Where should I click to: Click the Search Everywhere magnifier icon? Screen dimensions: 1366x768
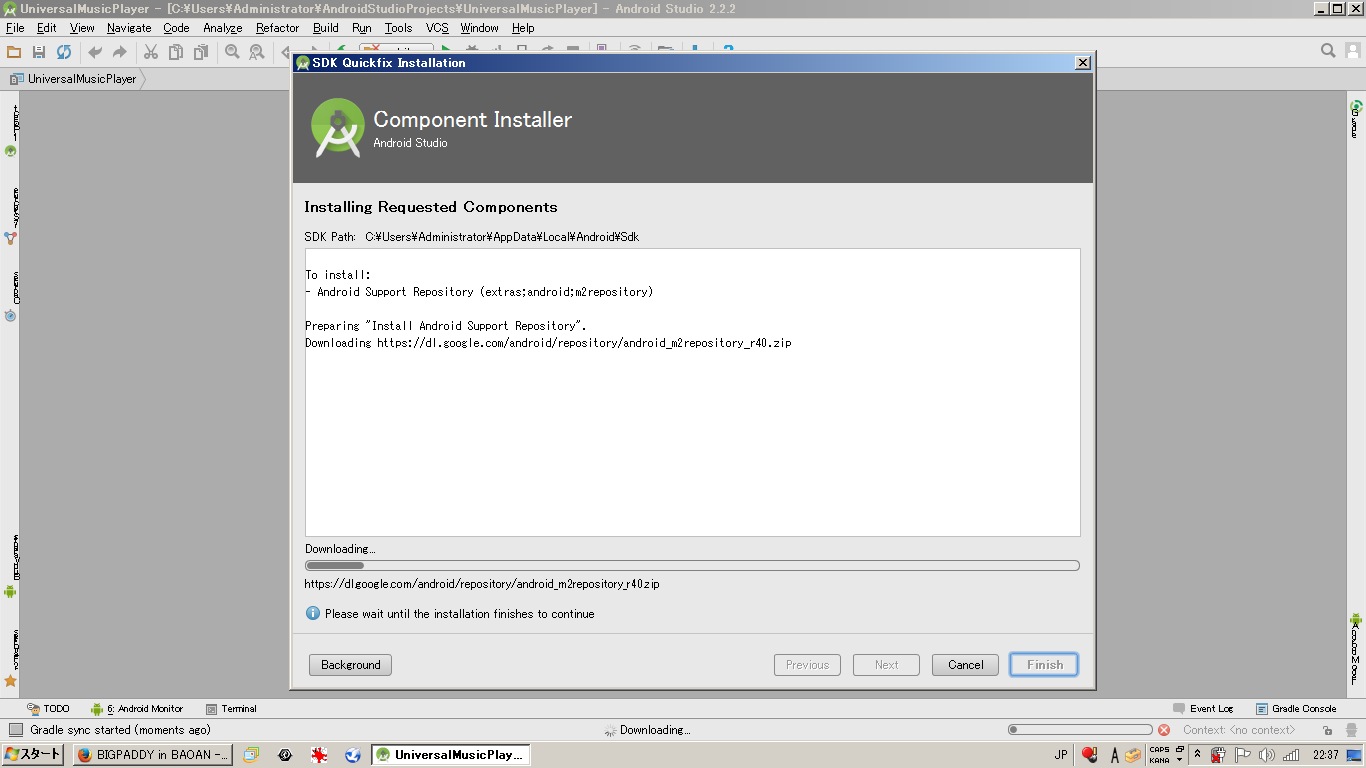pyautogui.click(x=1328, y=51)
